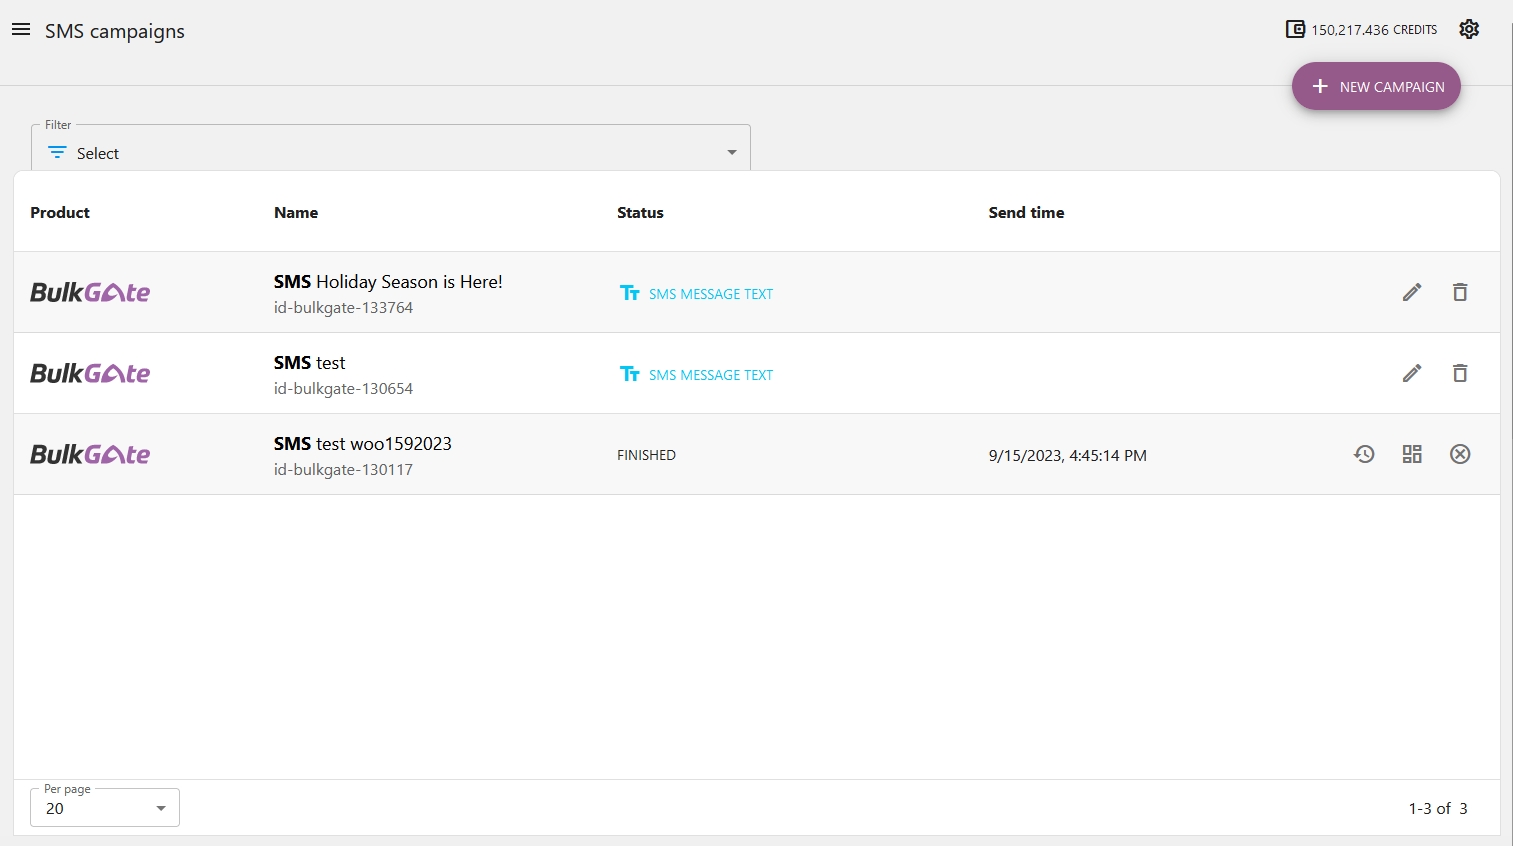
Task: Open SMS MESSAGE TEXT for Holiday Season
Action: [710, 294]
